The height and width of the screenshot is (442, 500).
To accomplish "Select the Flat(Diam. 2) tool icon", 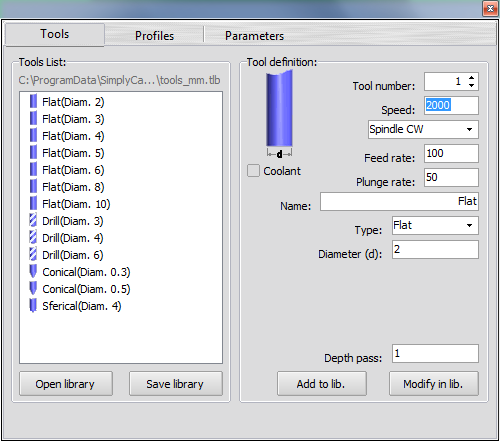I will point(33,102).
